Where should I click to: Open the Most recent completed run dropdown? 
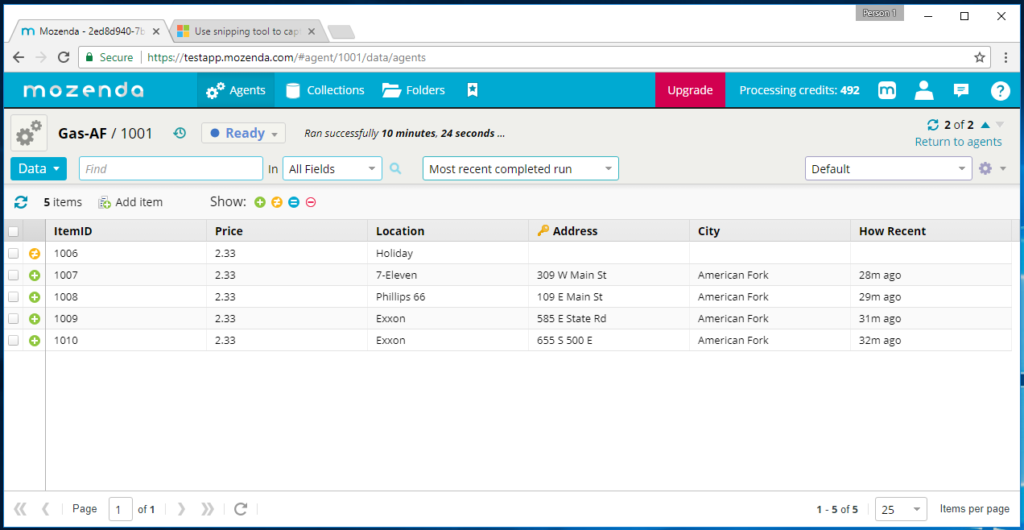pyautogui.click(x=520, y=169)
